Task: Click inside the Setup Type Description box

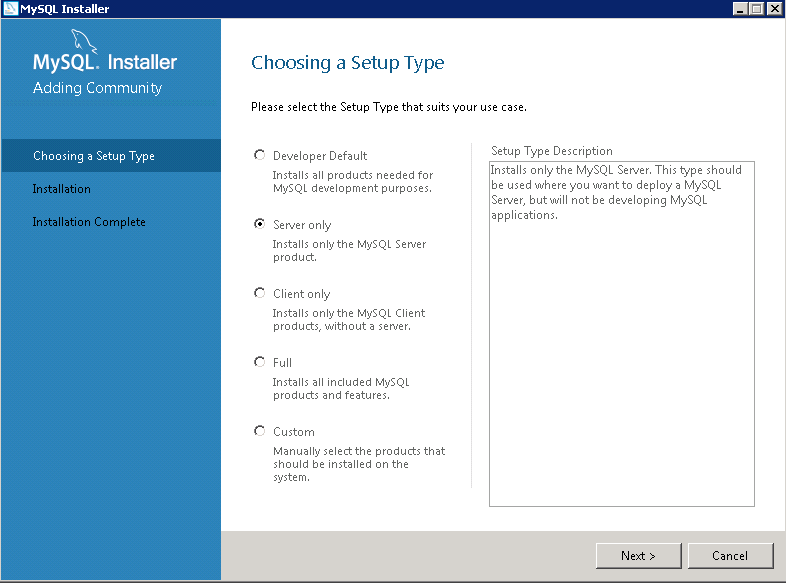Action: [622, 334]
